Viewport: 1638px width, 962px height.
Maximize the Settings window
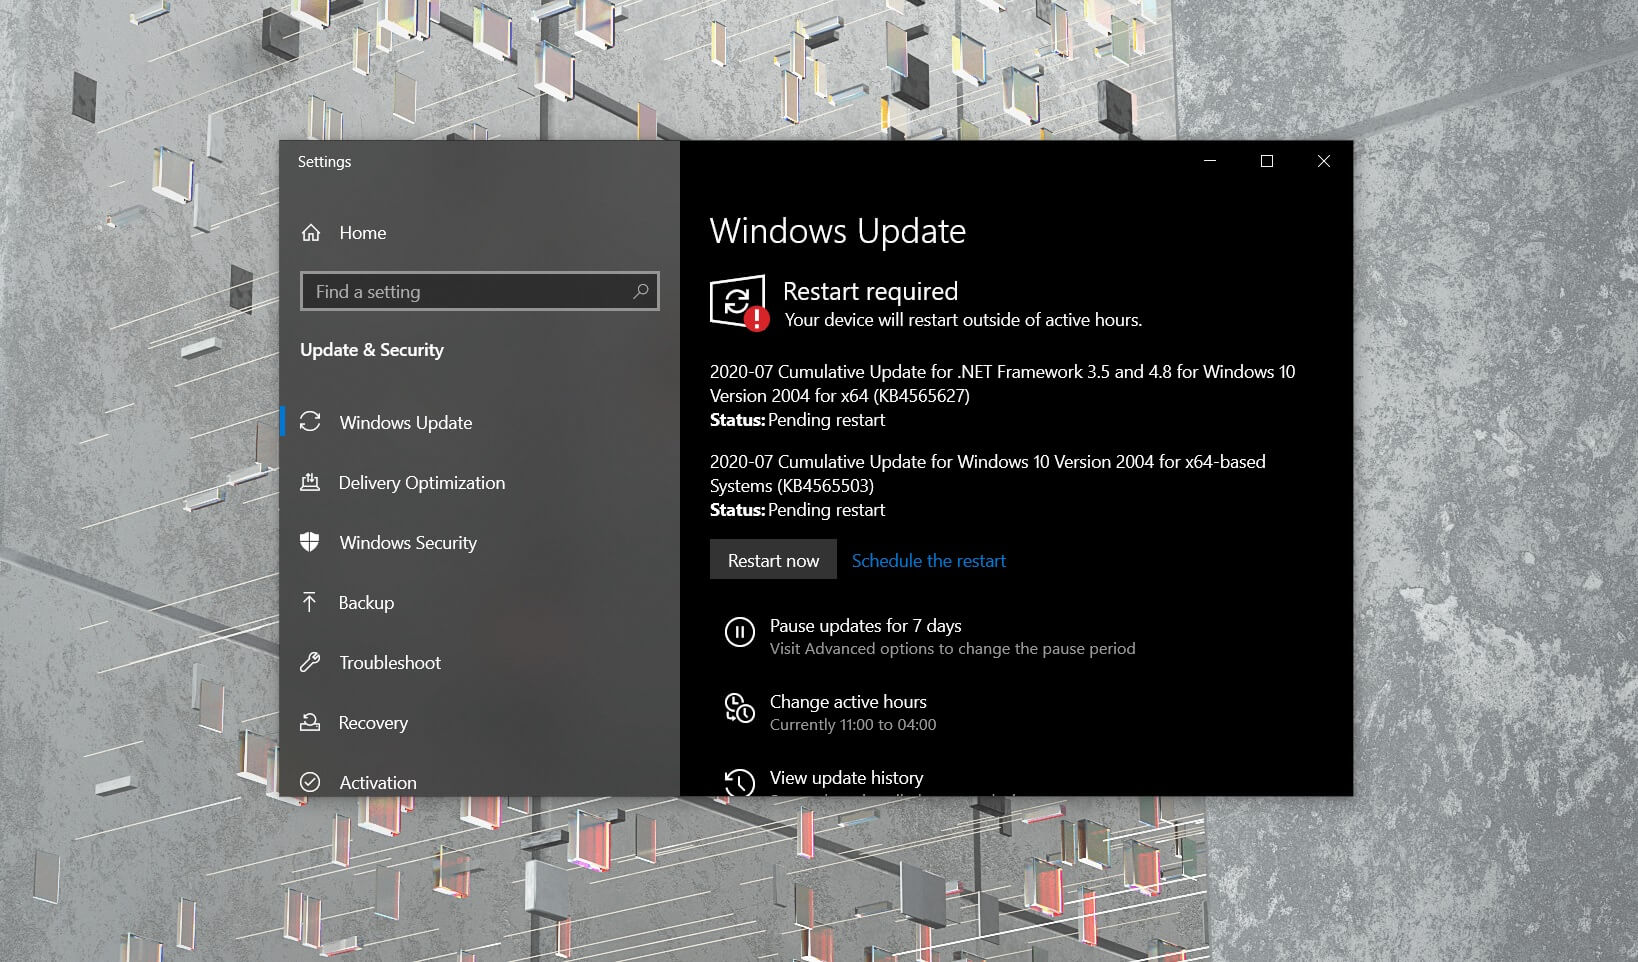coord(1266,161)
